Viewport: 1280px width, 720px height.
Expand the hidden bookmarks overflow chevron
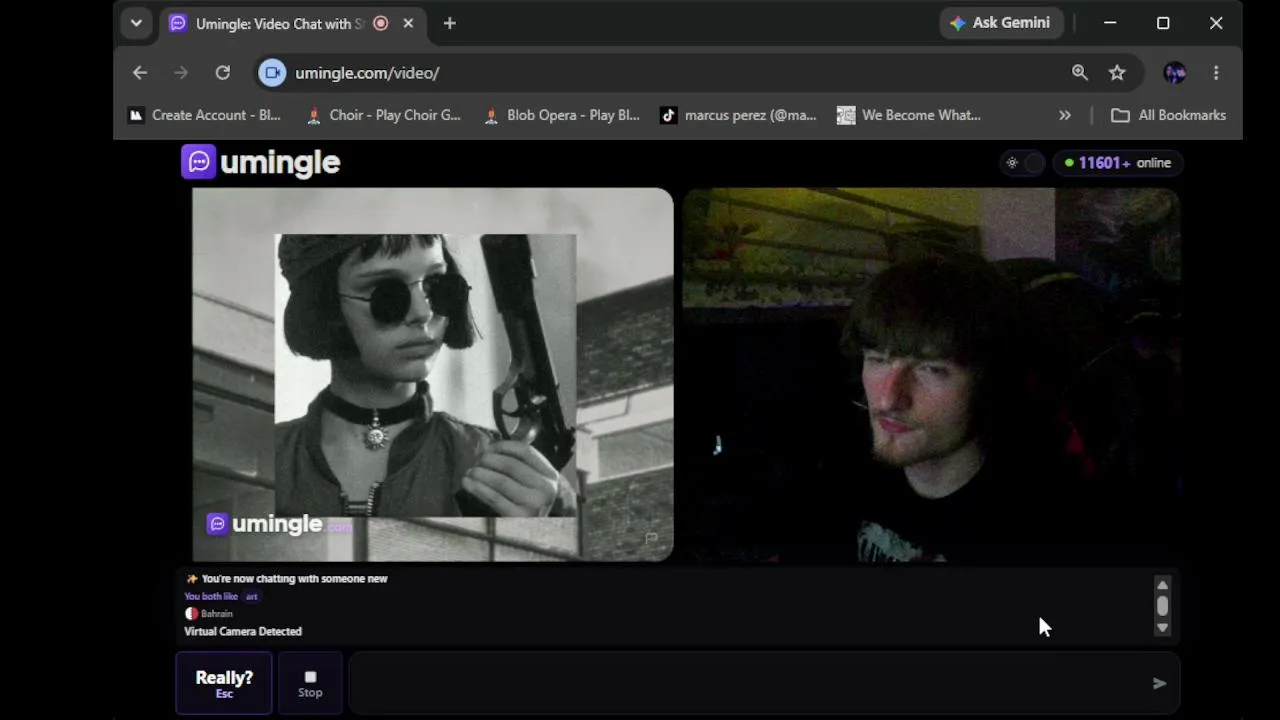(1065, 115)
